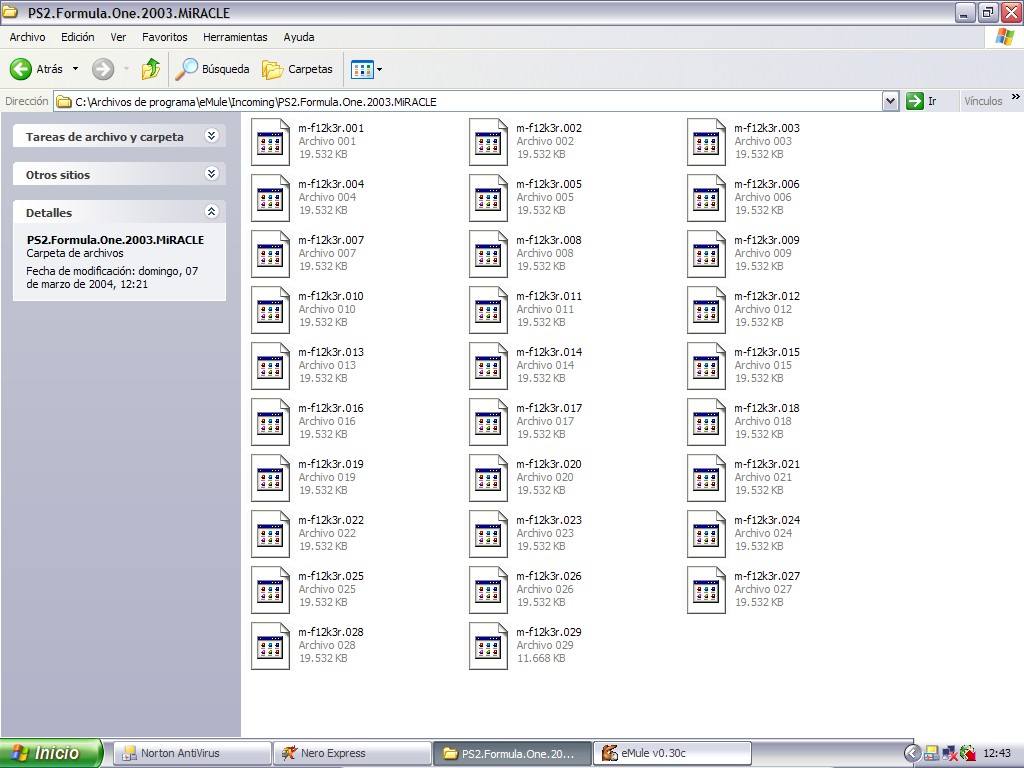Click the Atrás back arrow icon
This screenshot has height=768, width=1024.
point(21,69)
